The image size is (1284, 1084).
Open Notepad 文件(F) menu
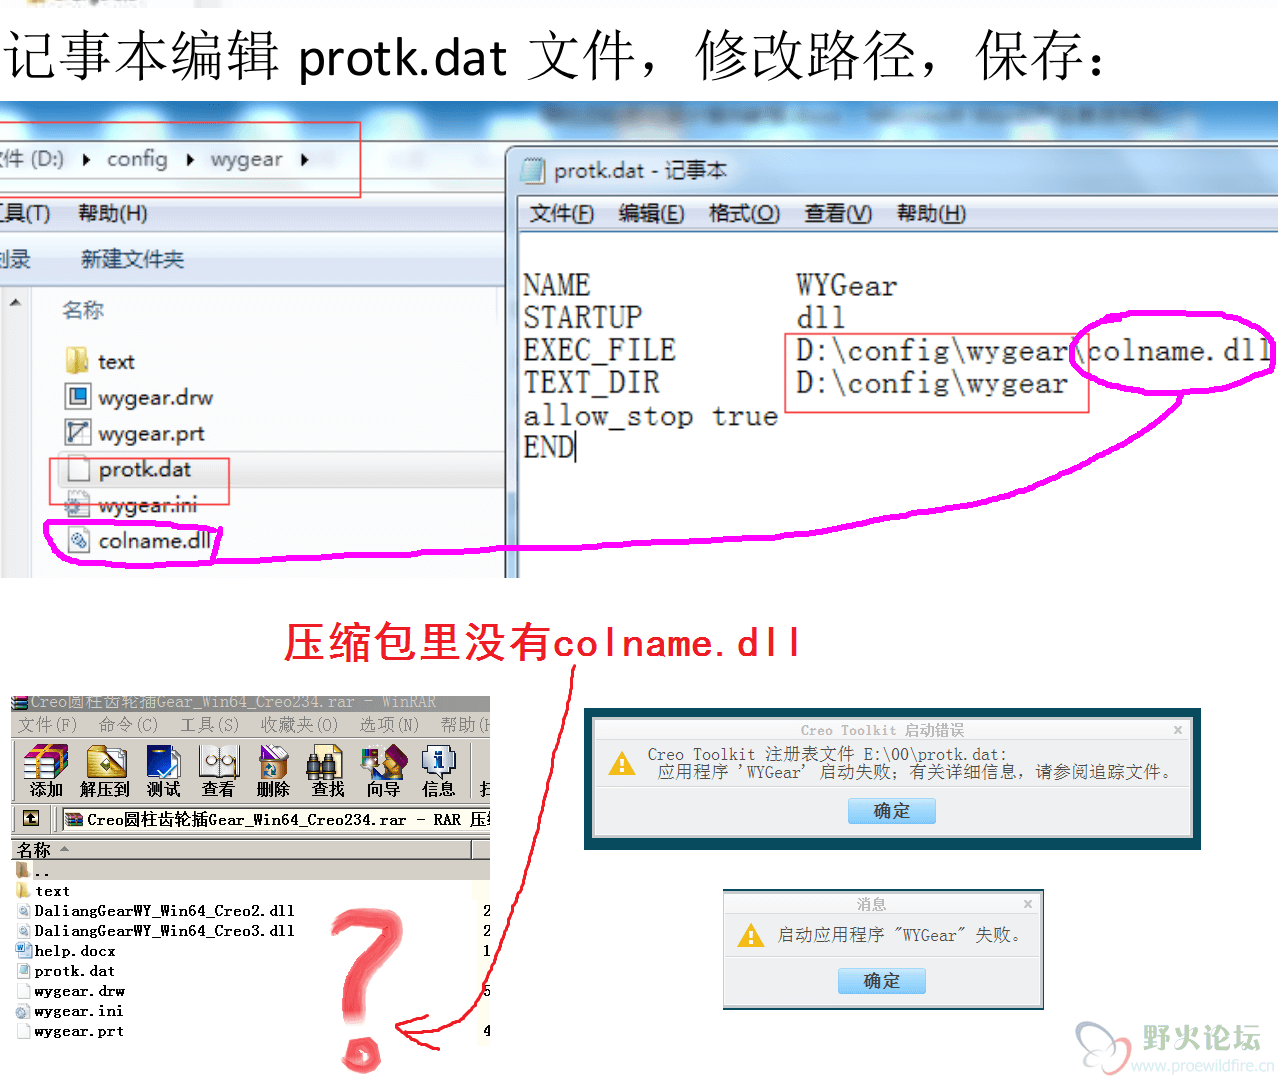(x=561, y=214)
